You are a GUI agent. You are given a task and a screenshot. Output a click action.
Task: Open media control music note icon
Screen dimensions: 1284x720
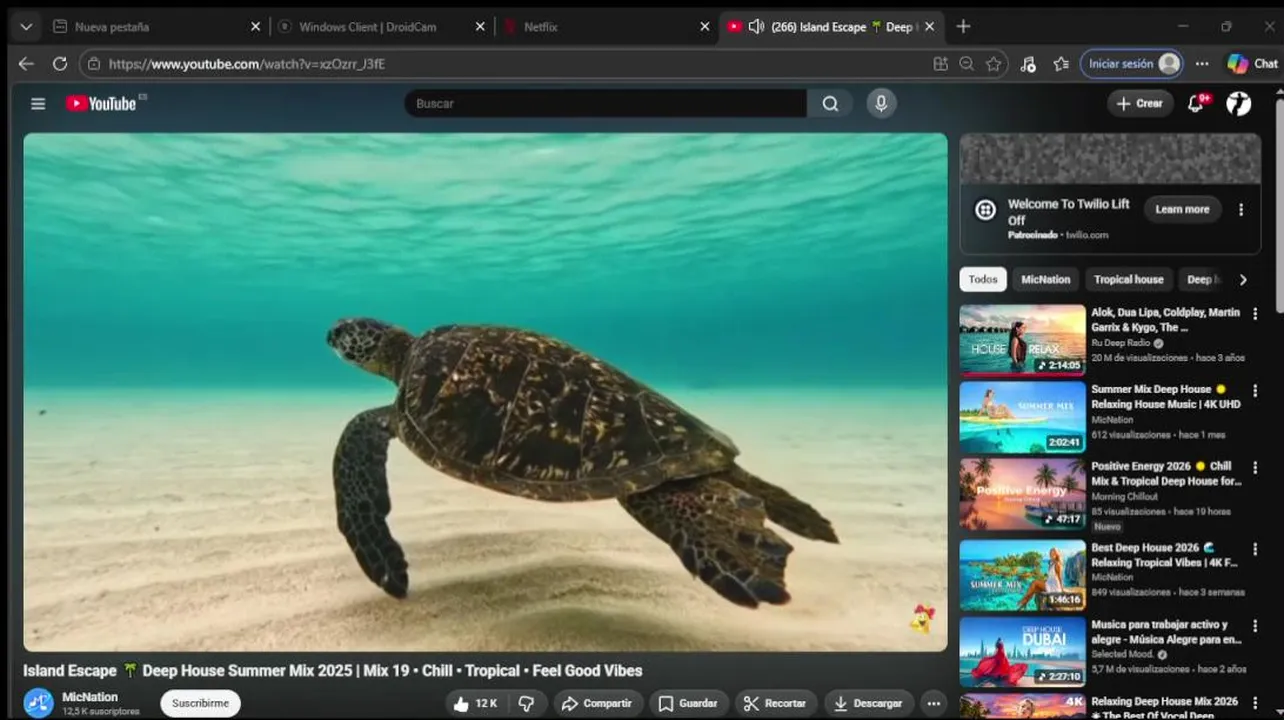point(1028,64)
